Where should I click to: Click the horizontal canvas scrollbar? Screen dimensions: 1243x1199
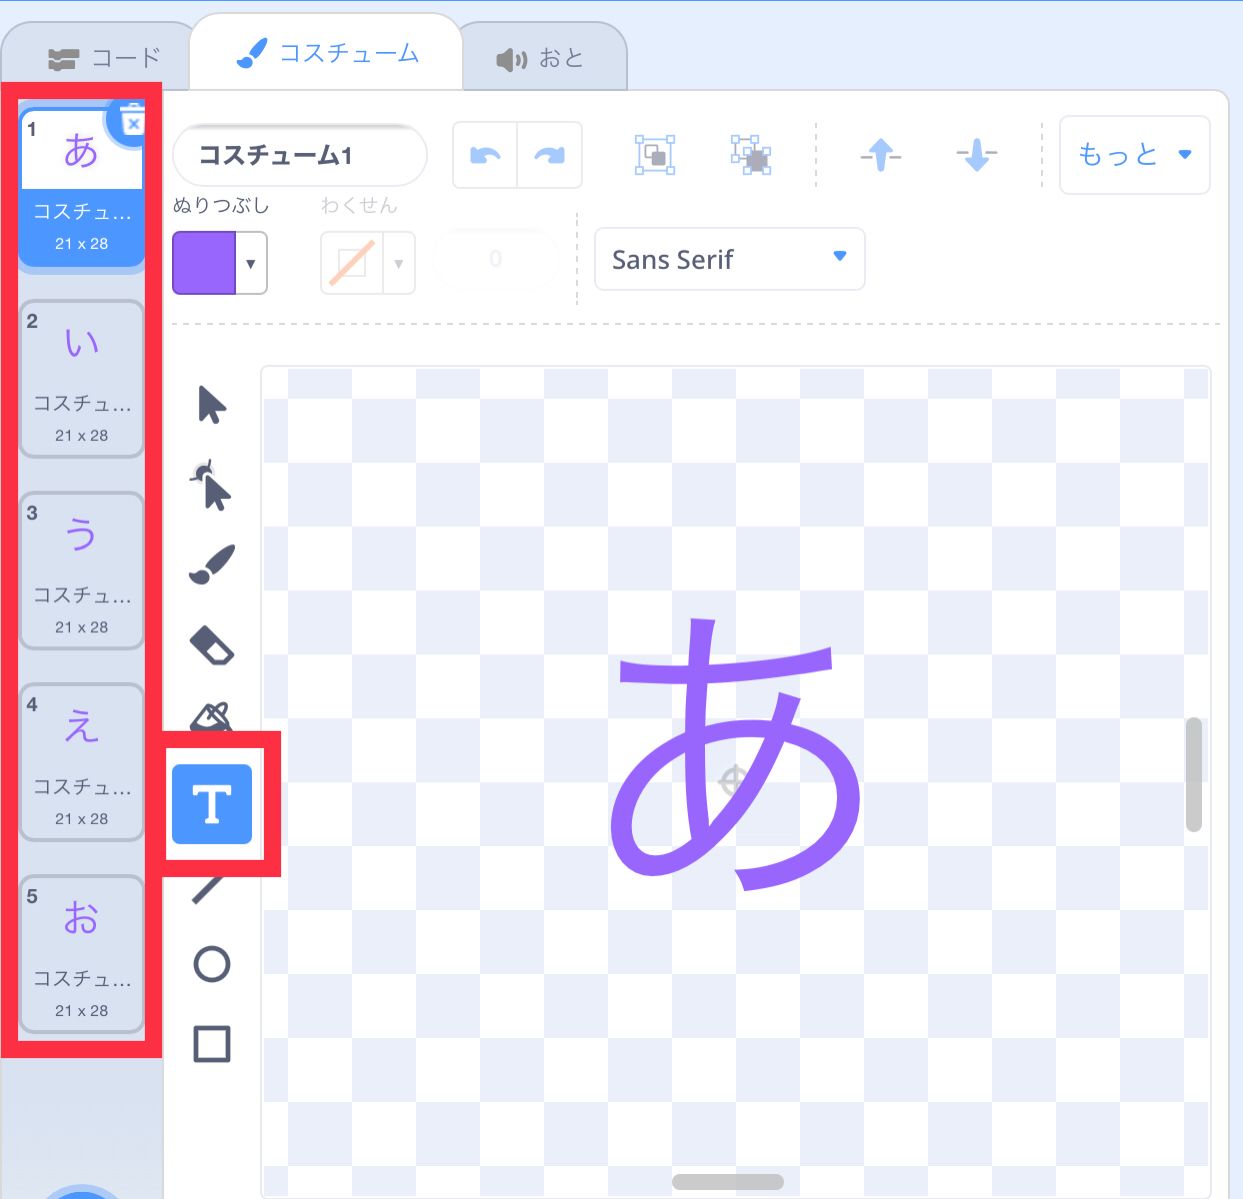pos(728,1182)
